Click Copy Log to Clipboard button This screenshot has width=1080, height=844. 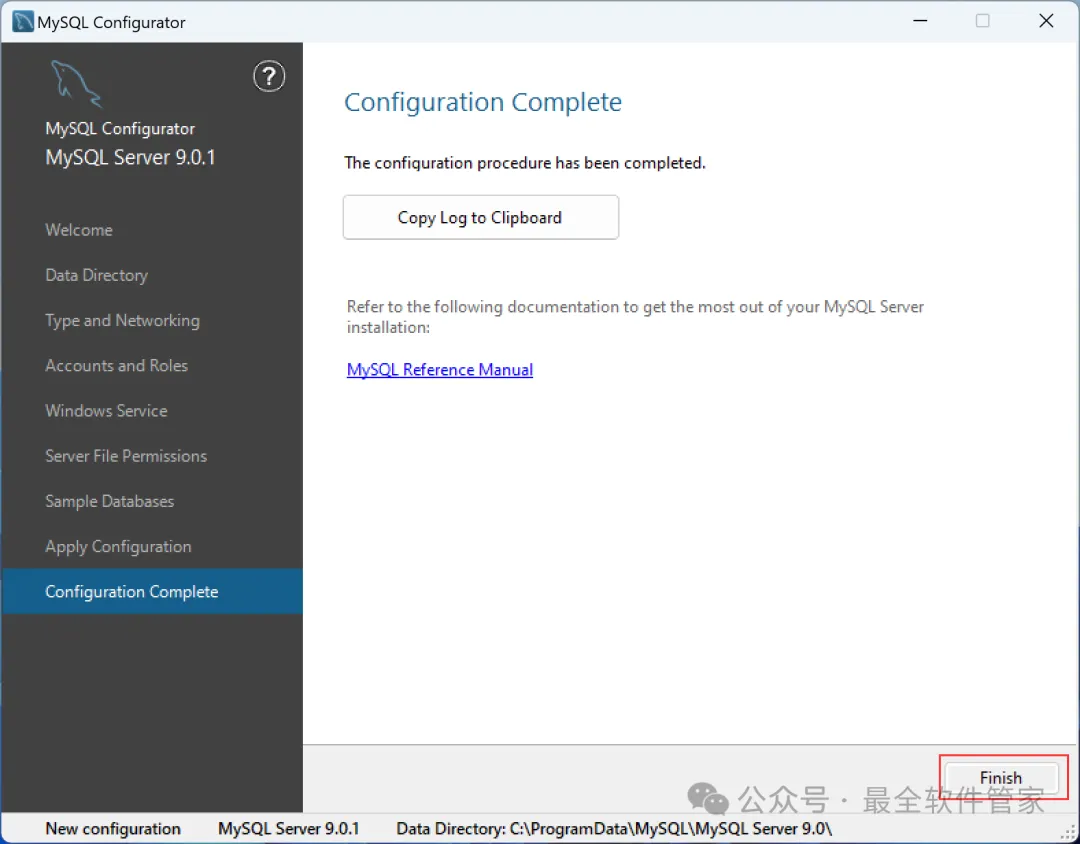pyautogui.click(x=481, y=217)
